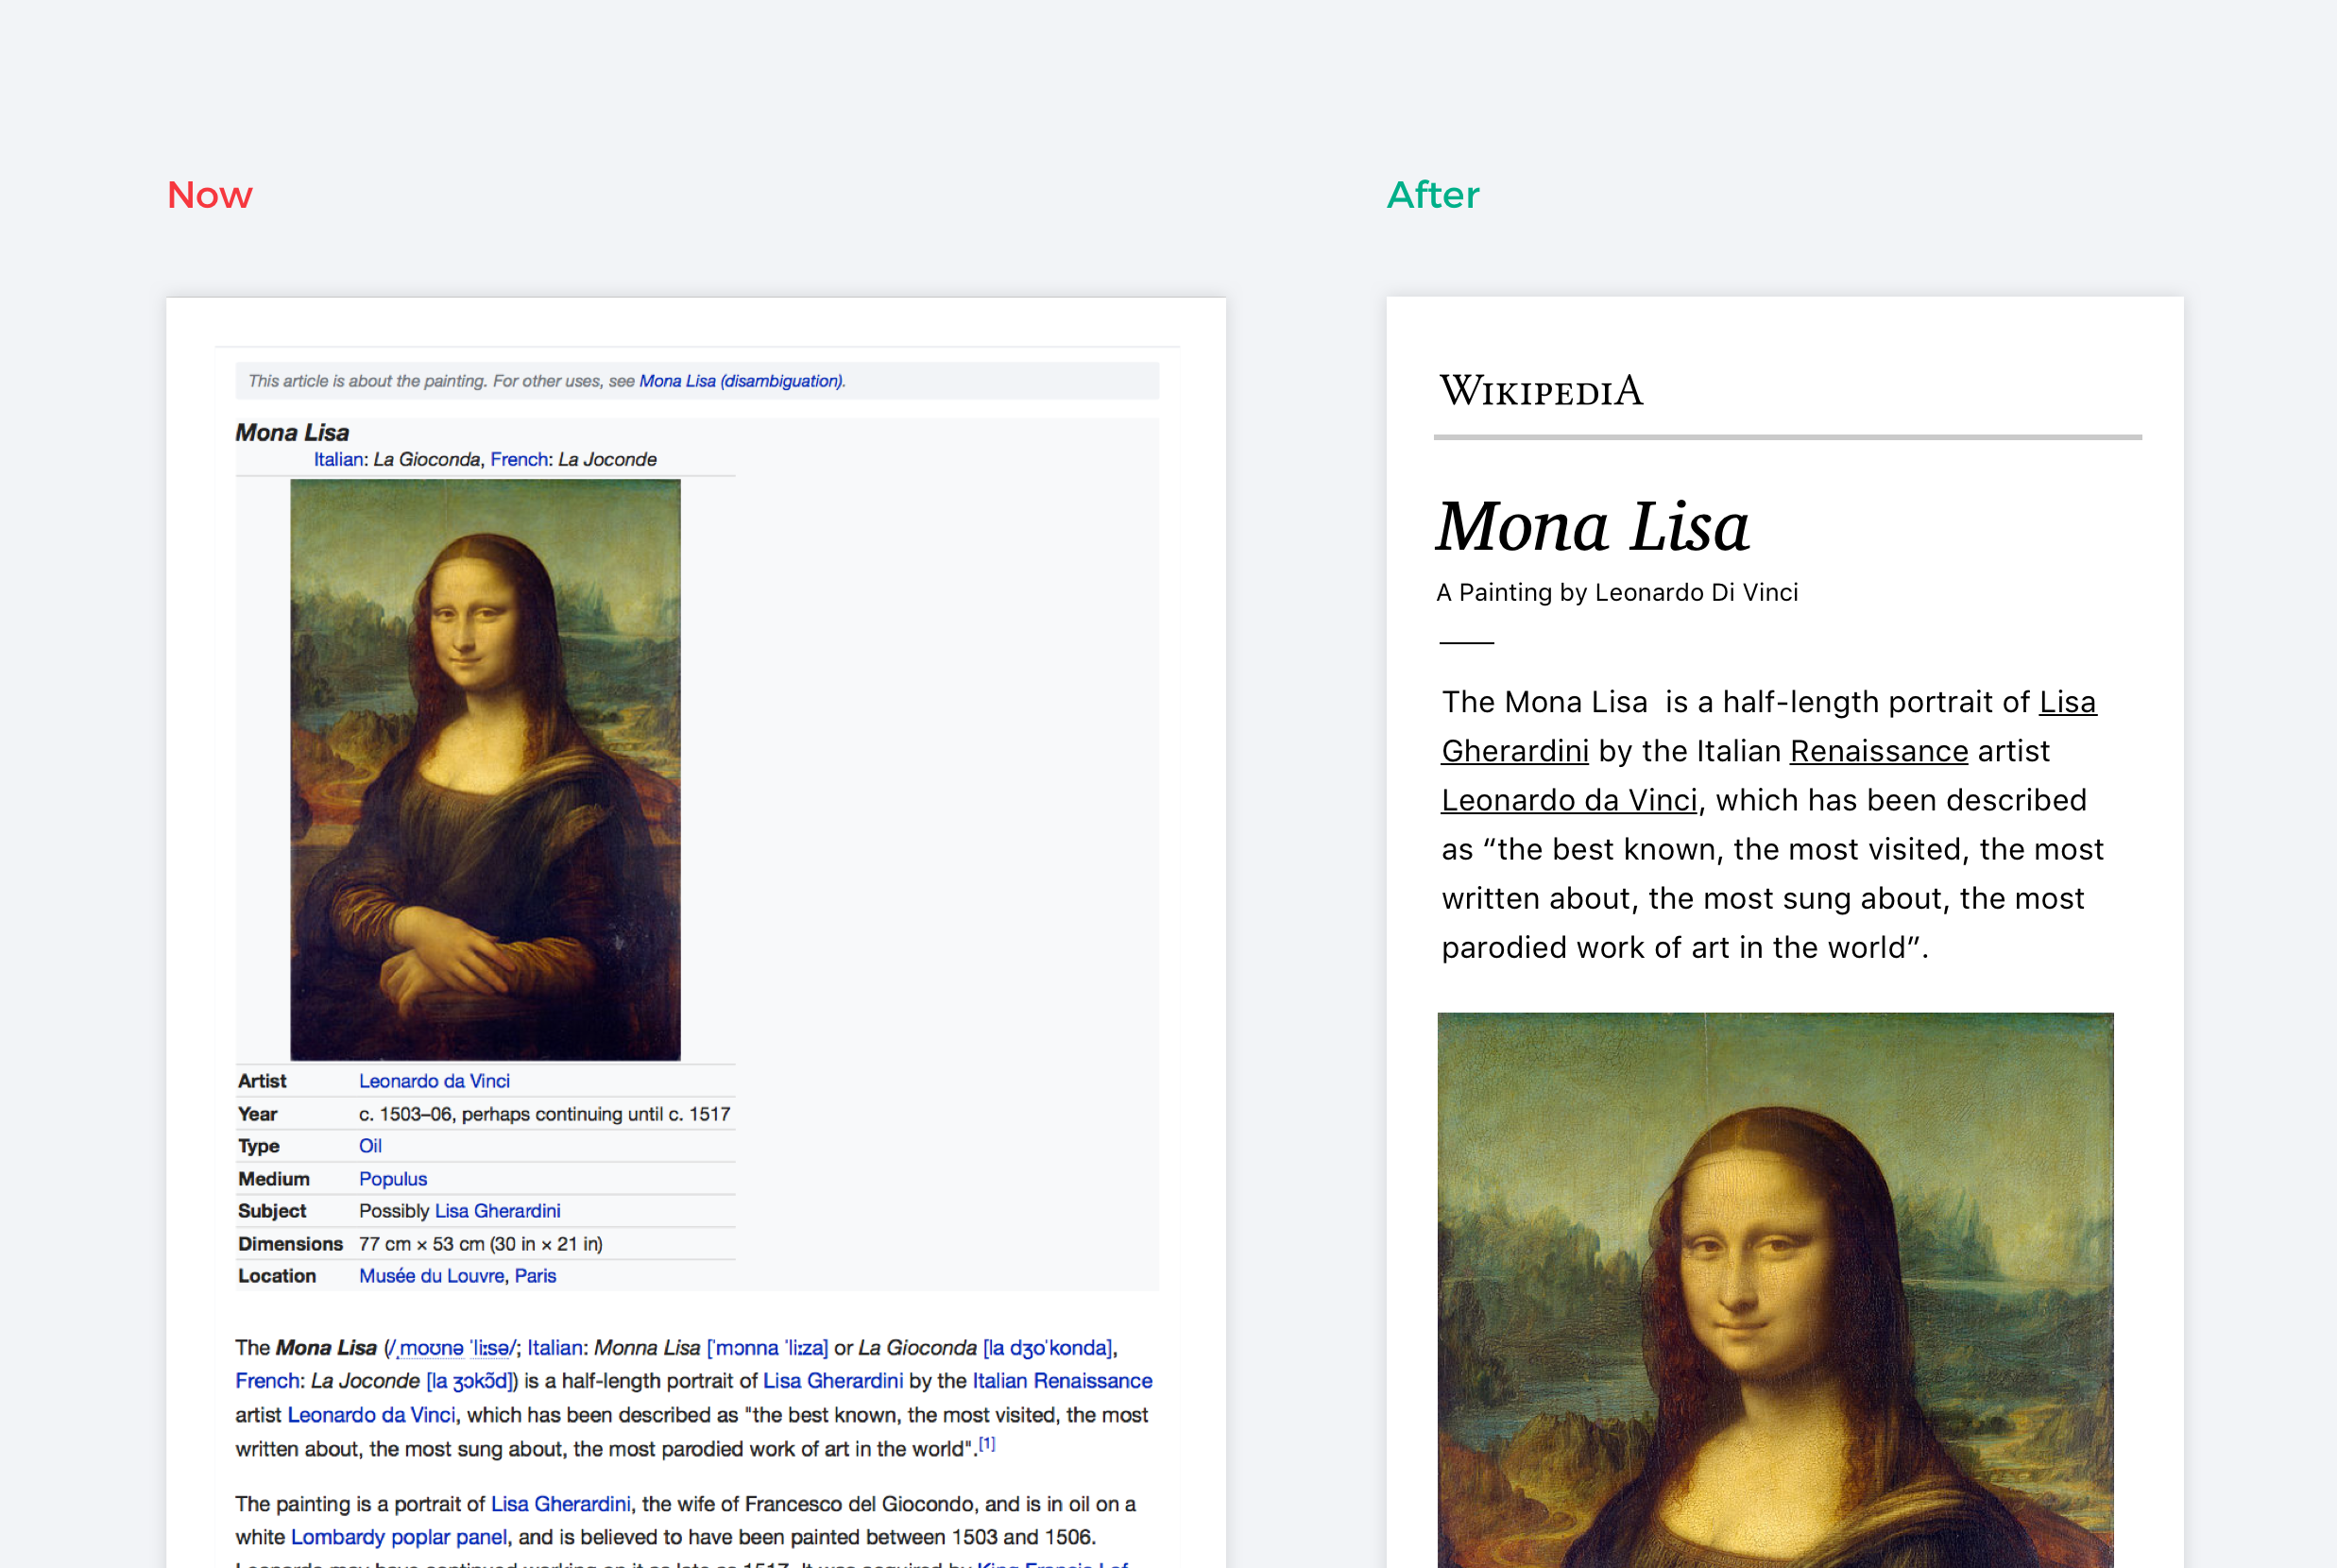Image resolution: width=2337 pixels, height=1568 pixels.
Task: Click the Paris link in Location row
Action: pos(535,1276)
